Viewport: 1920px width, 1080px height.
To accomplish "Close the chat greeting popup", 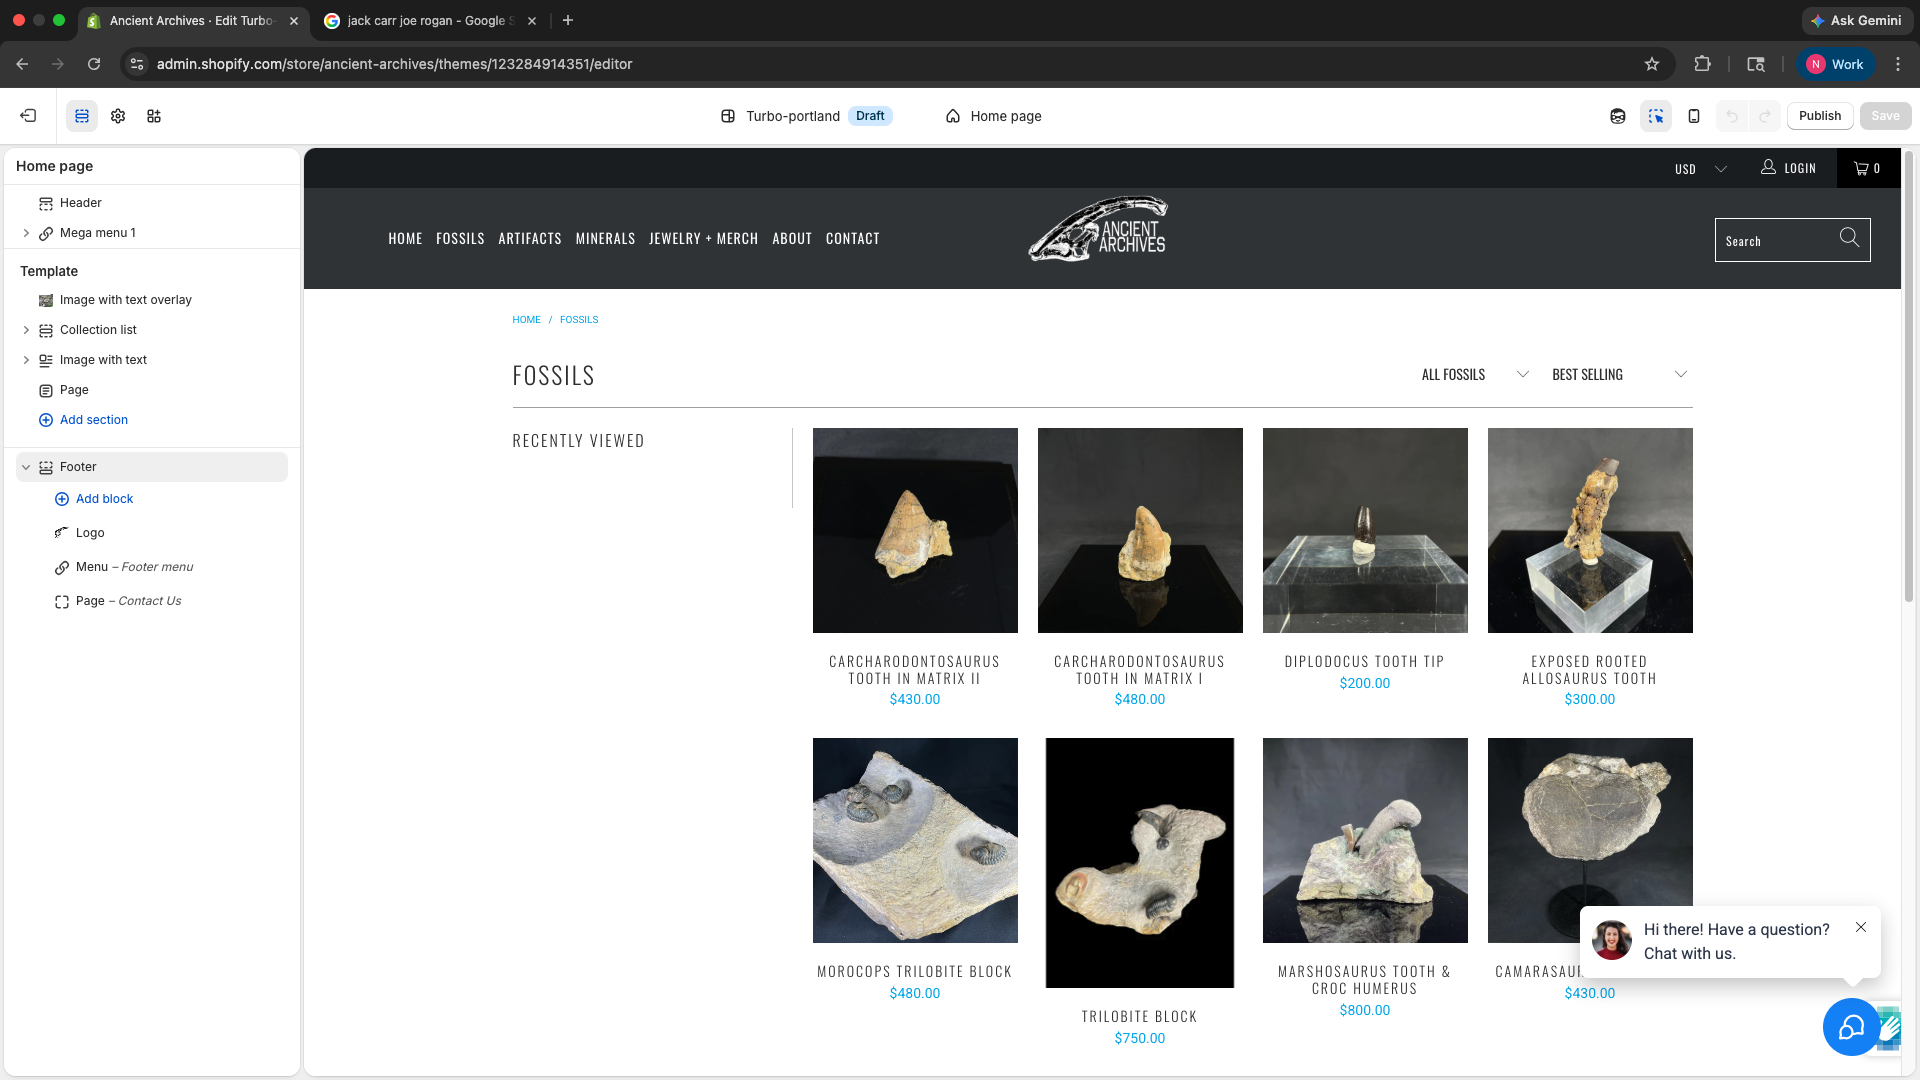I will pos(1861,927).
